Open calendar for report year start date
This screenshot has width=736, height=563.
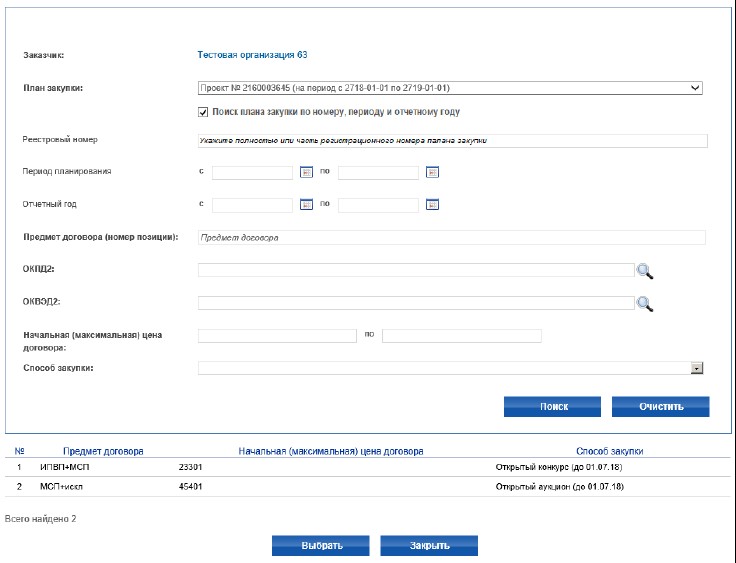coord(307,205)
